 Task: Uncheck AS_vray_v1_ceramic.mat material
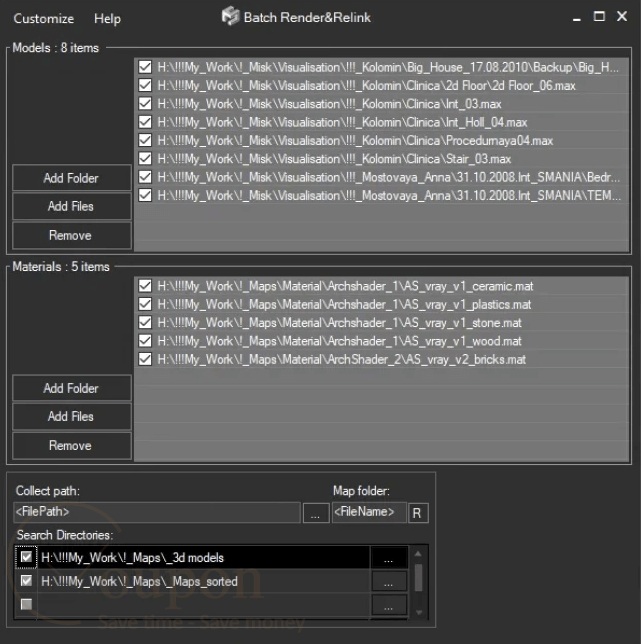[145, 286]
